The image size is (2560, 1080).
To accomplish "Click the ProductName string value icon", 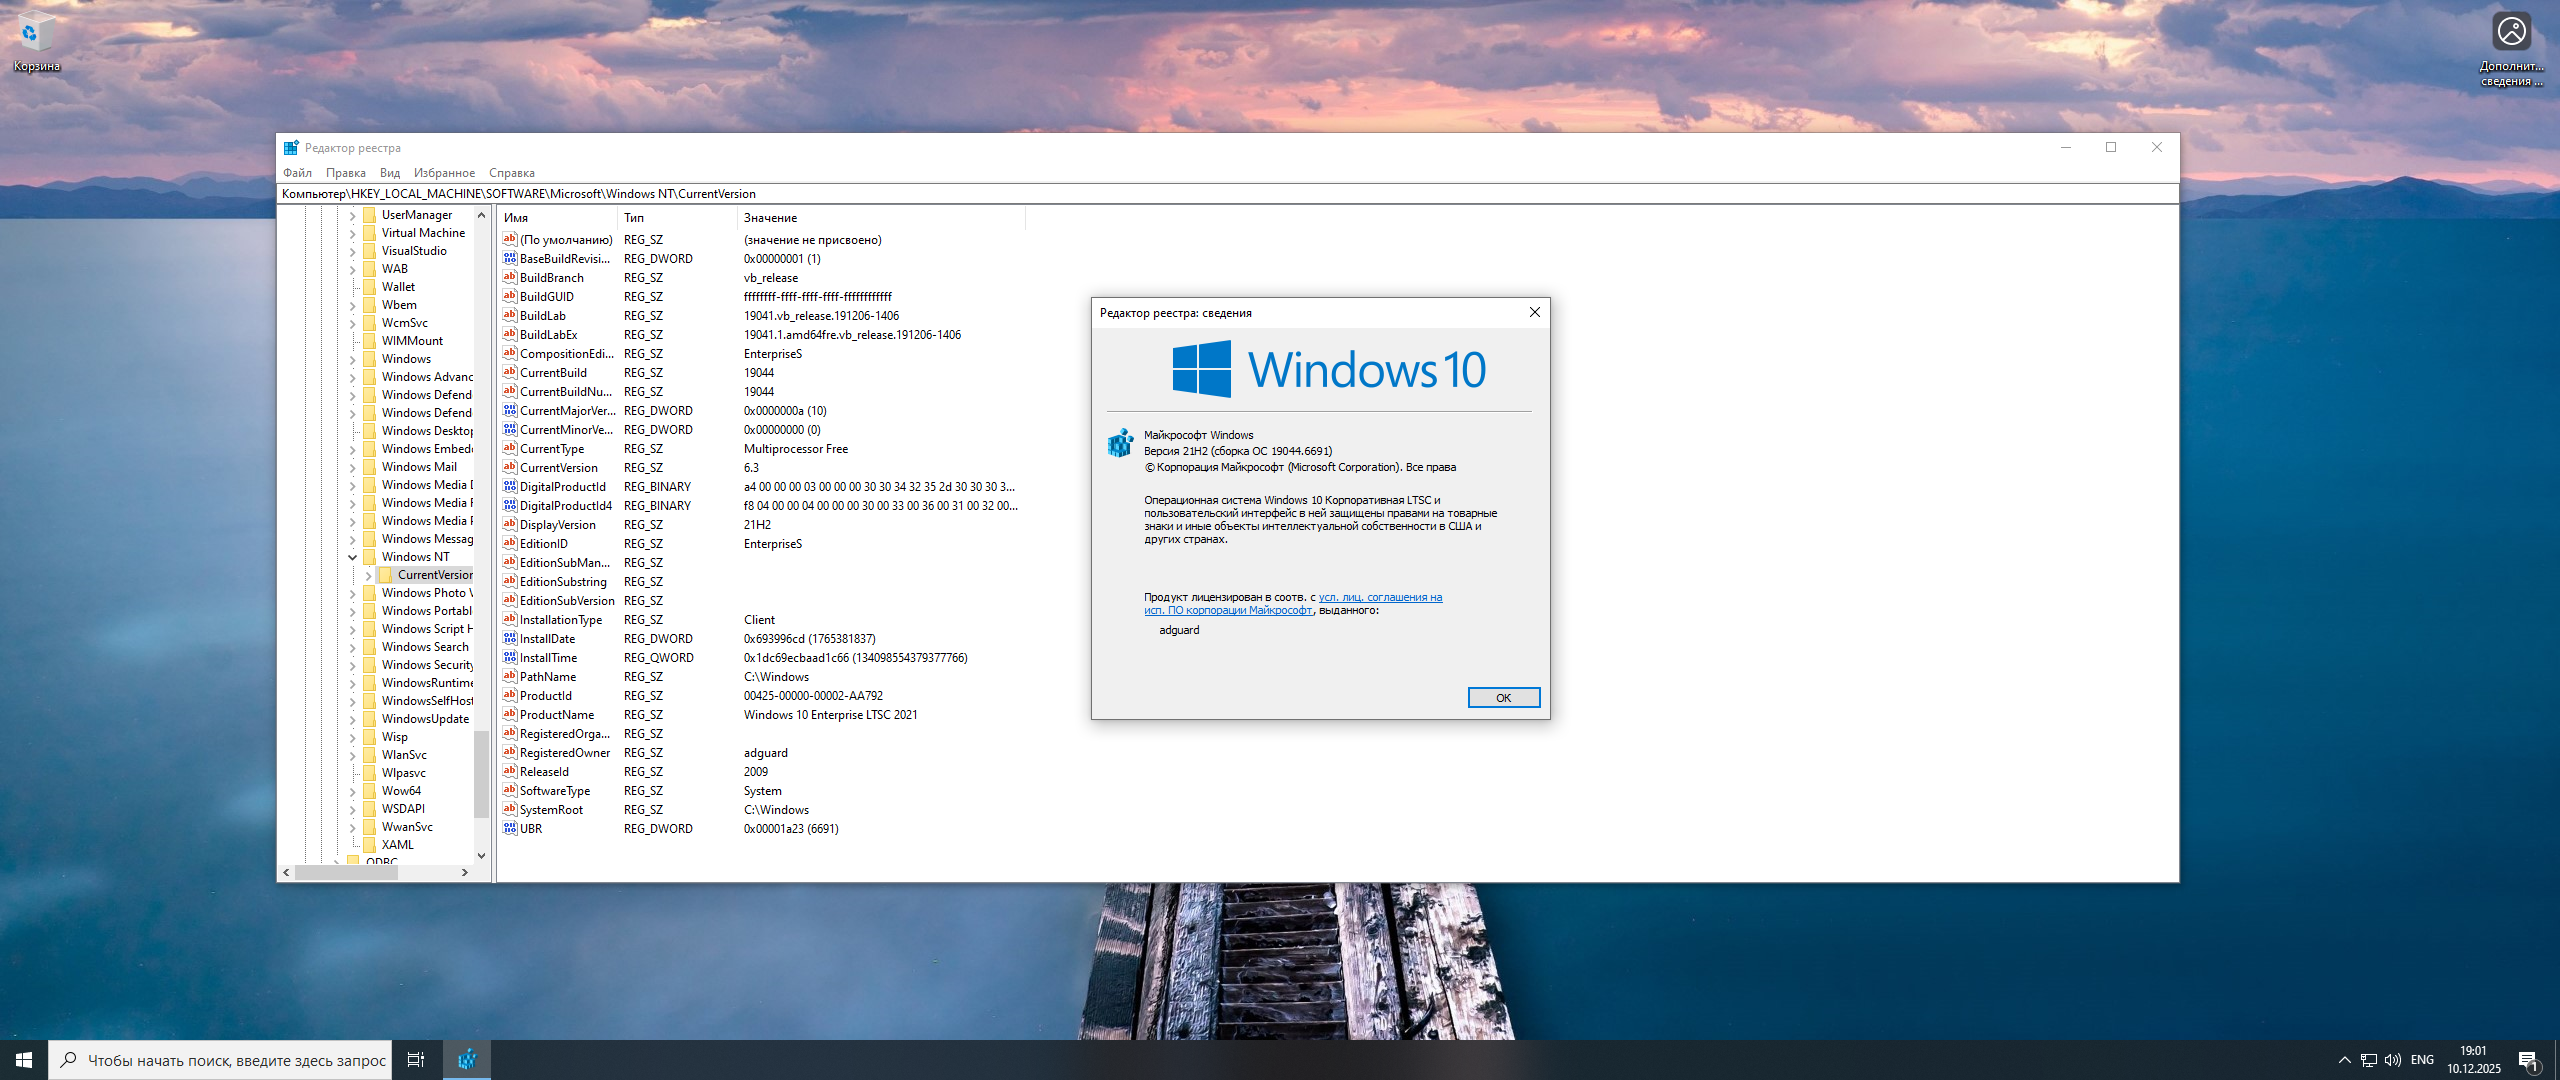I will pos(510,714).
